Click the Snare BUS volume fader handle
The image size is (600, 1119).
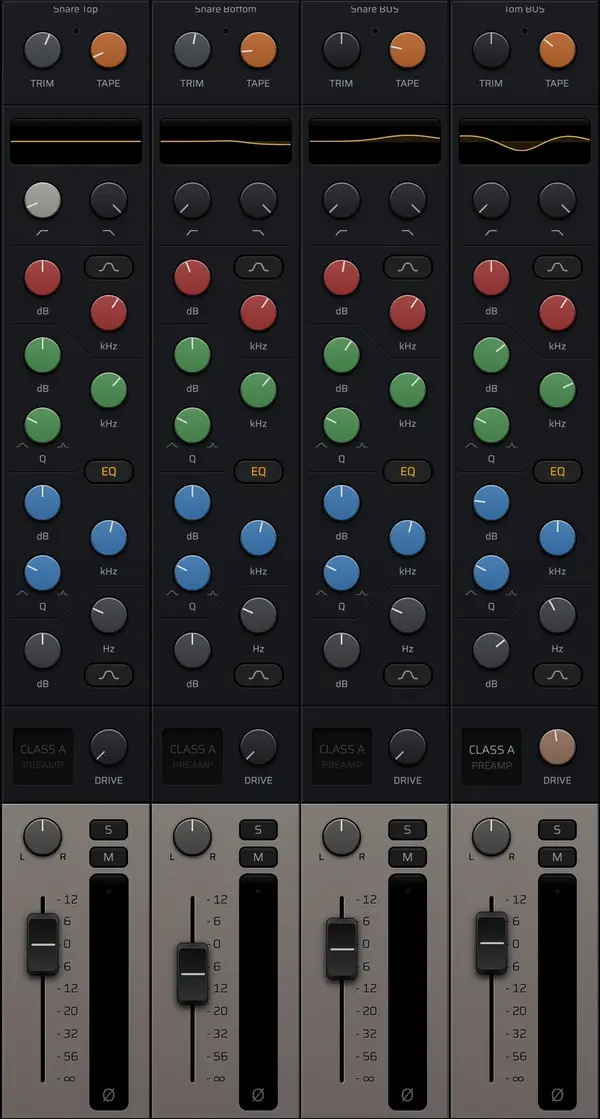(x=342, y=949)
